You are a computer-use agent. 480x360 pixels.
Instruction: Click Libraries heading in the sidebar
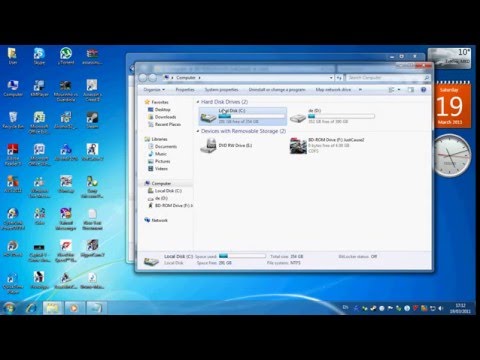(x=156, y=139)
